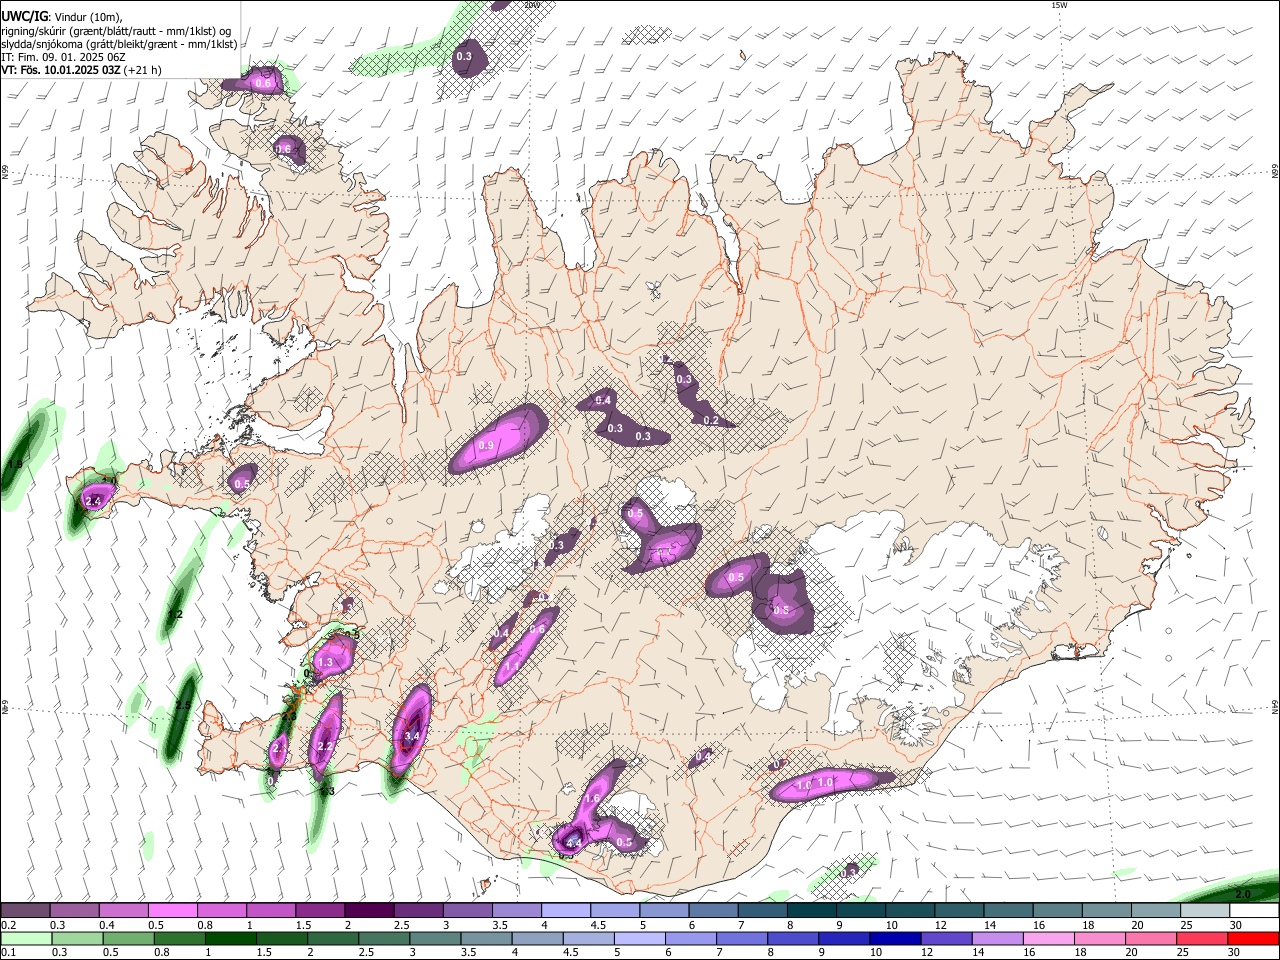Select the dark purple 2 swatch in the snow legend row

tap(368, 911)
